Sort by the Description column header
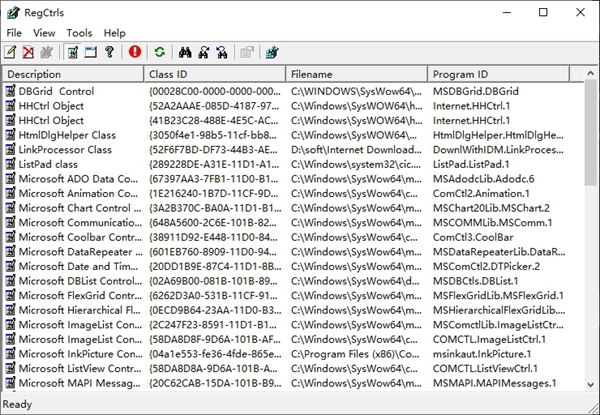Screen dimensions: 600x415 pos(73,74)
